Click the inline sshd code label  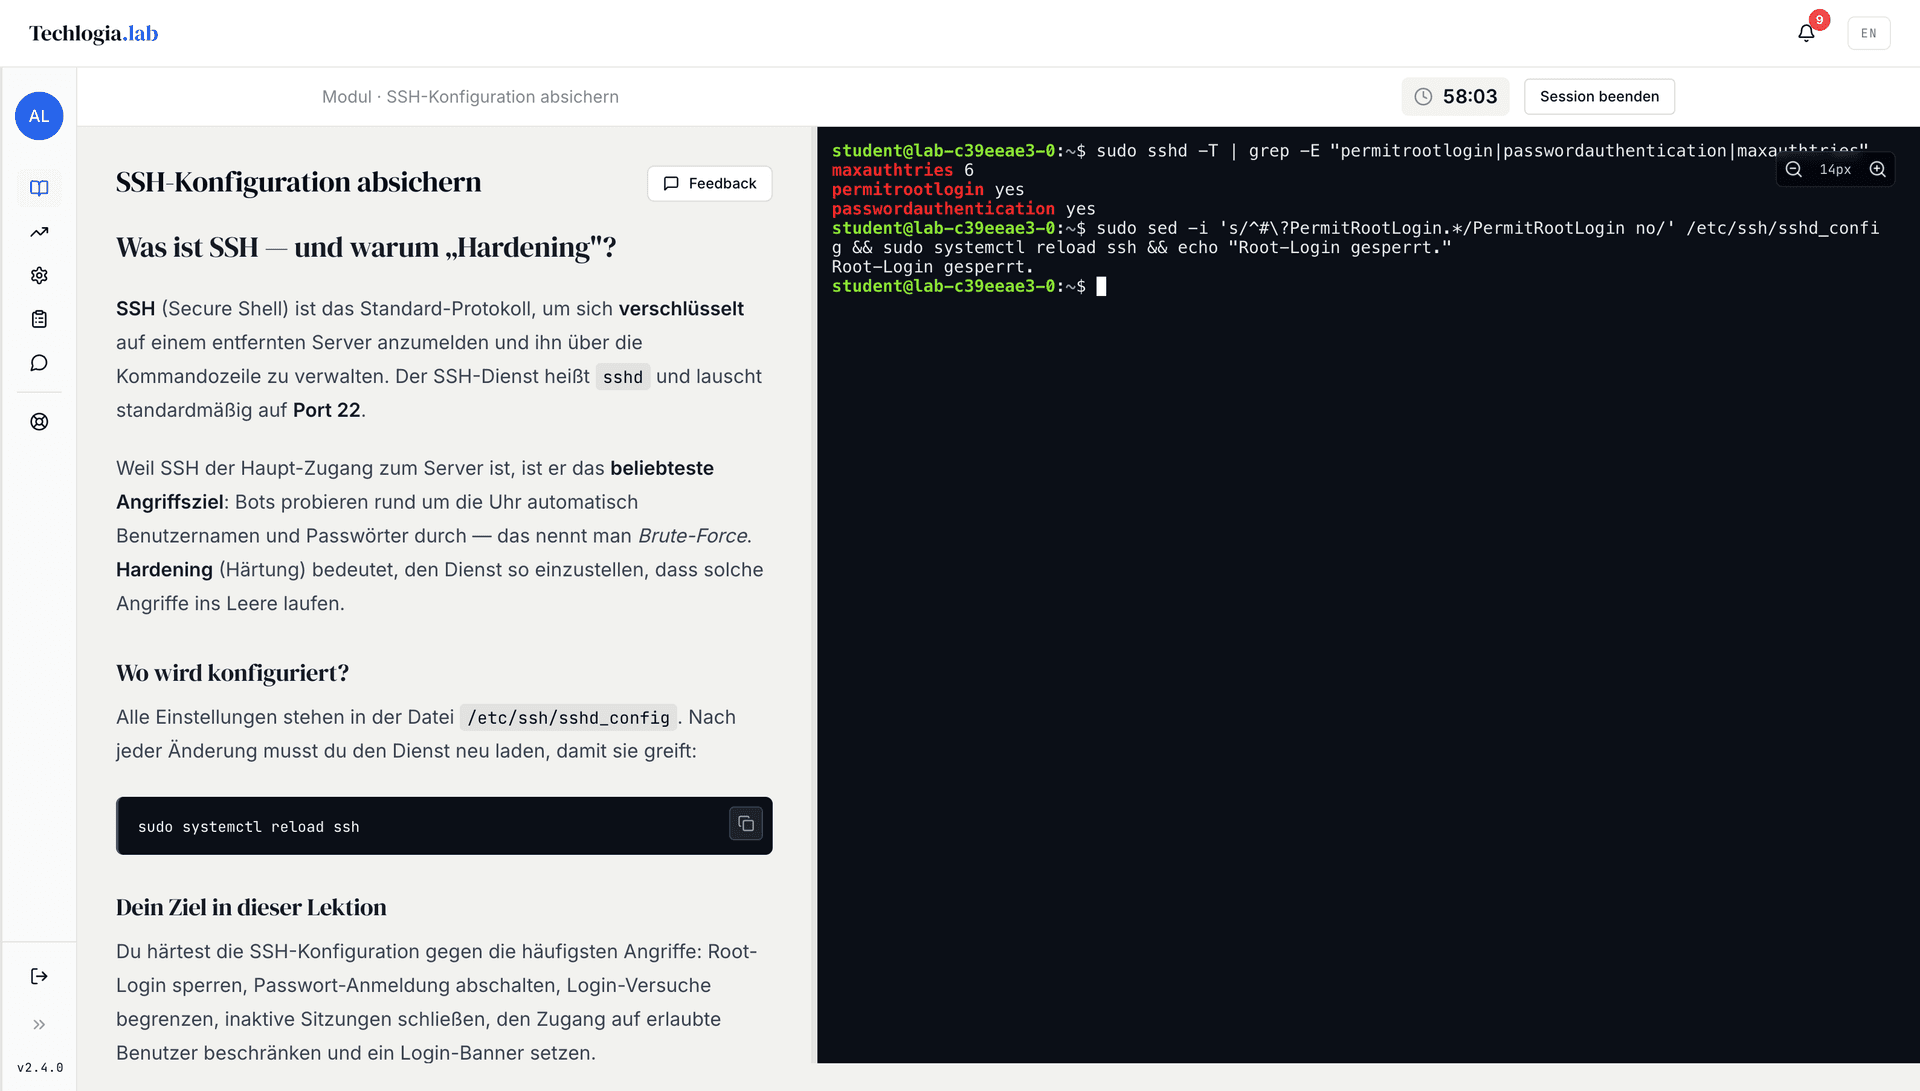622,377
